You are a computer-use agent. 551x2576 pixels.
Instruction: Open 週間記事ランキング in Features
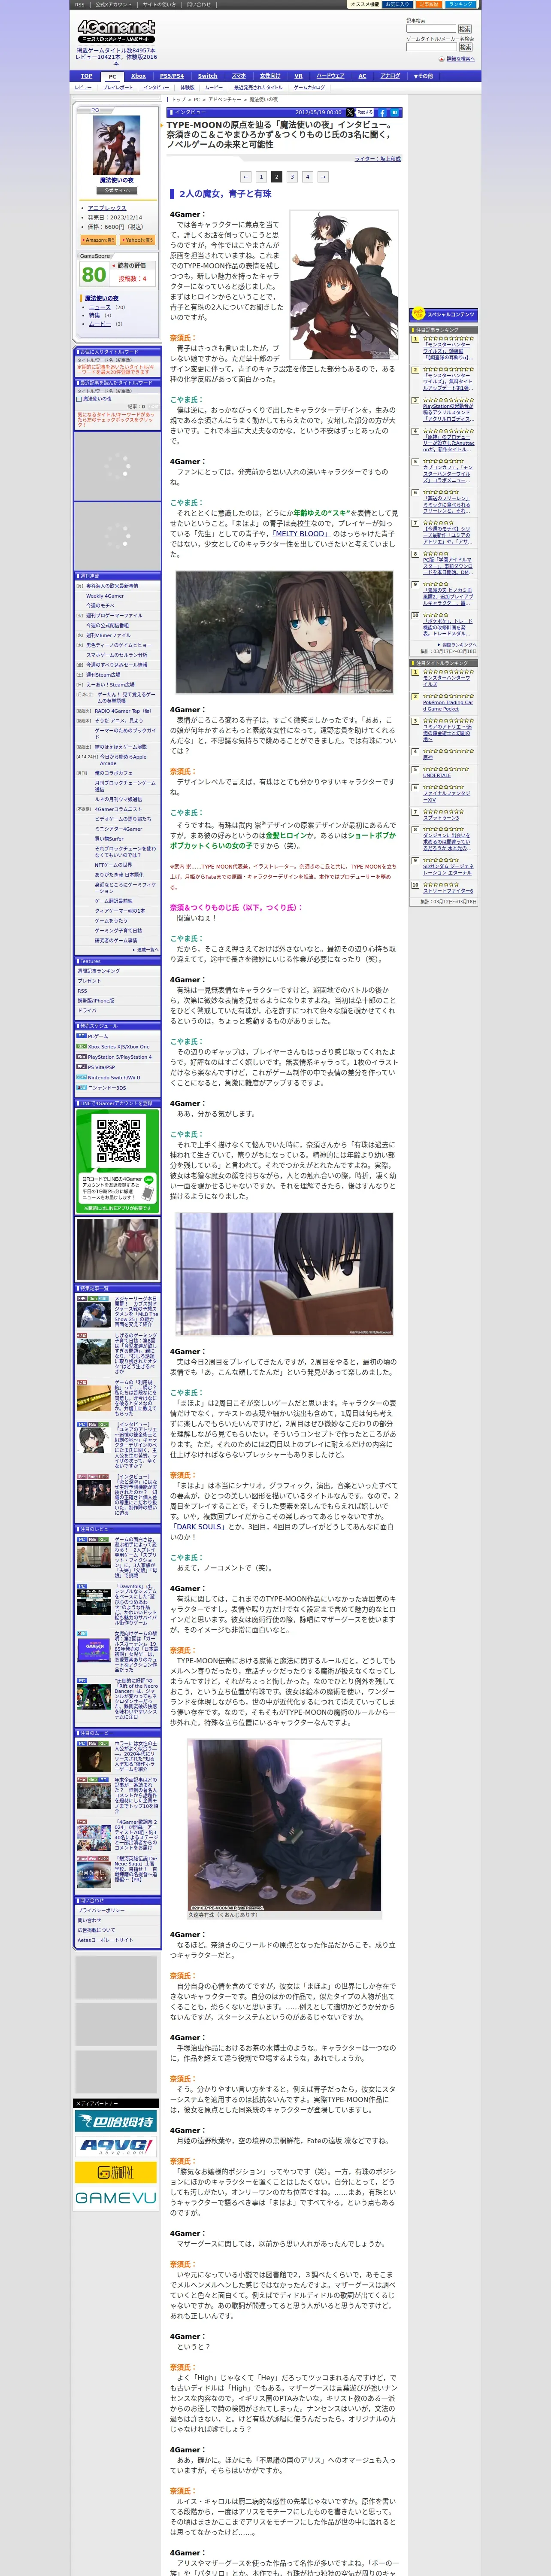pos(99,971)
